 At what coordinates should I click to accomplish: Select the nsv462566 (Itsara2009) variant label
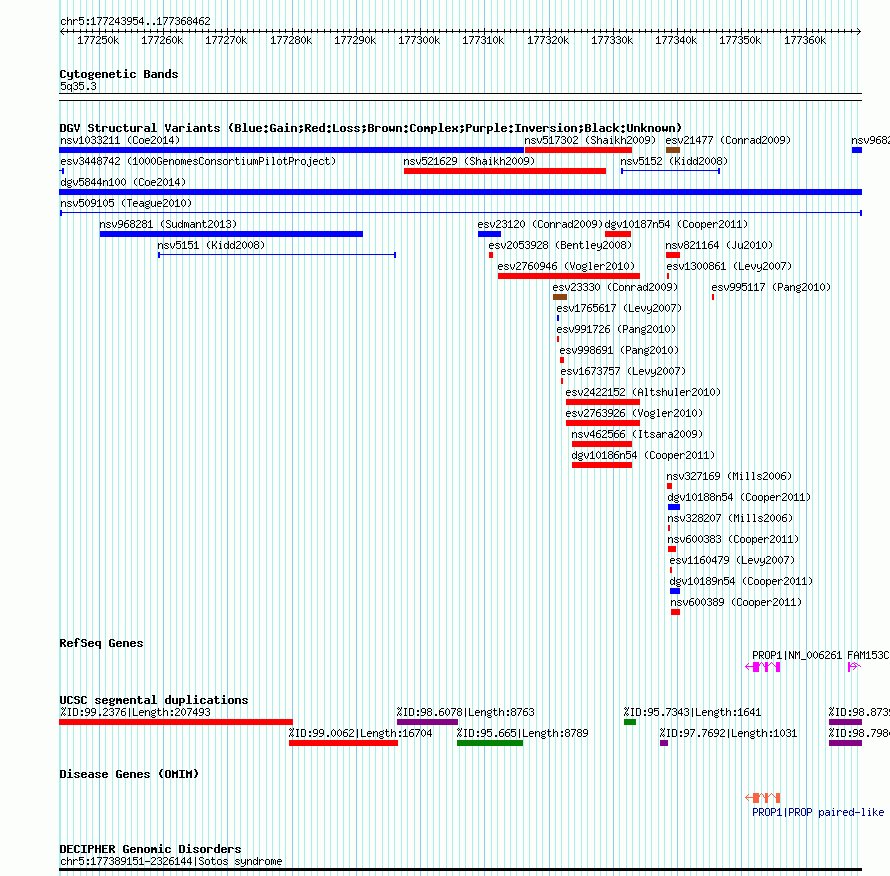click(637, 434)
